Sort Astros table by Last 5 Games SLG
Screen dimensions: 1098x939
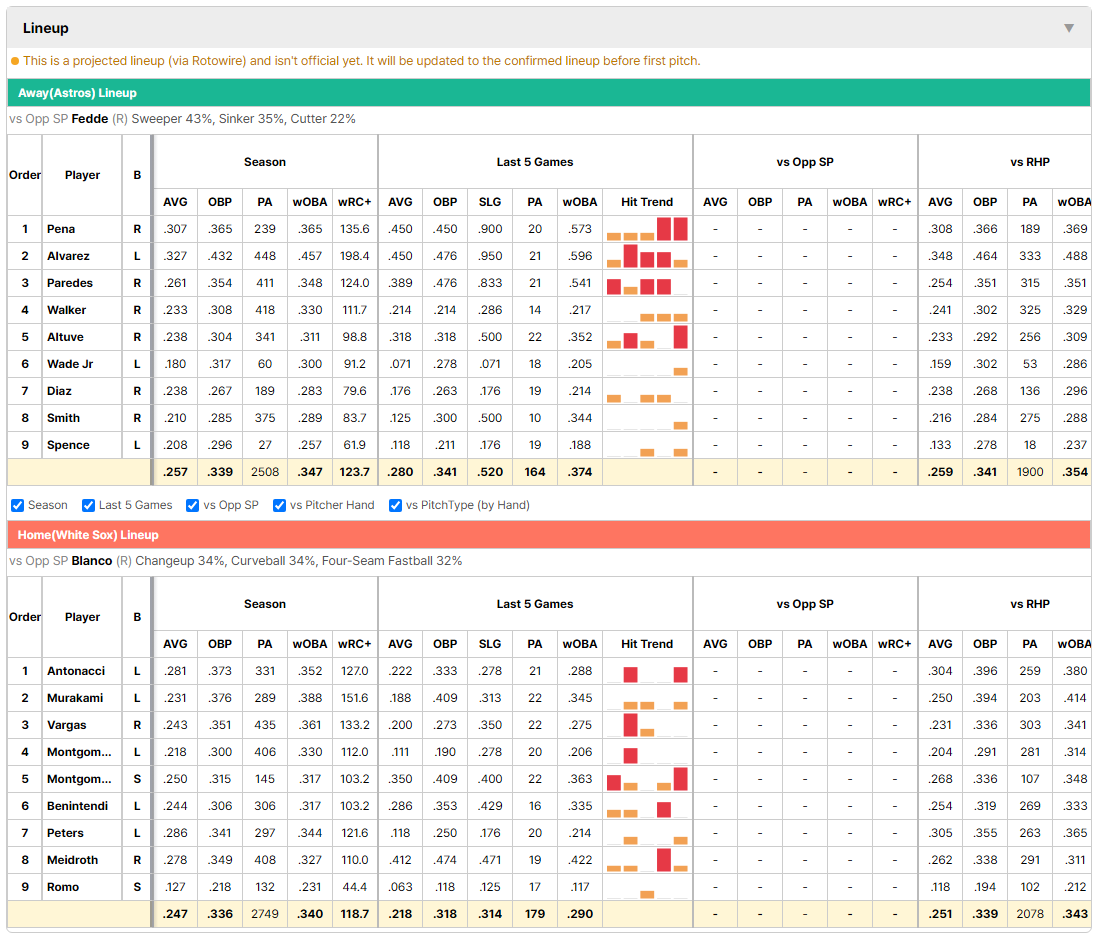tap(490, 202)
